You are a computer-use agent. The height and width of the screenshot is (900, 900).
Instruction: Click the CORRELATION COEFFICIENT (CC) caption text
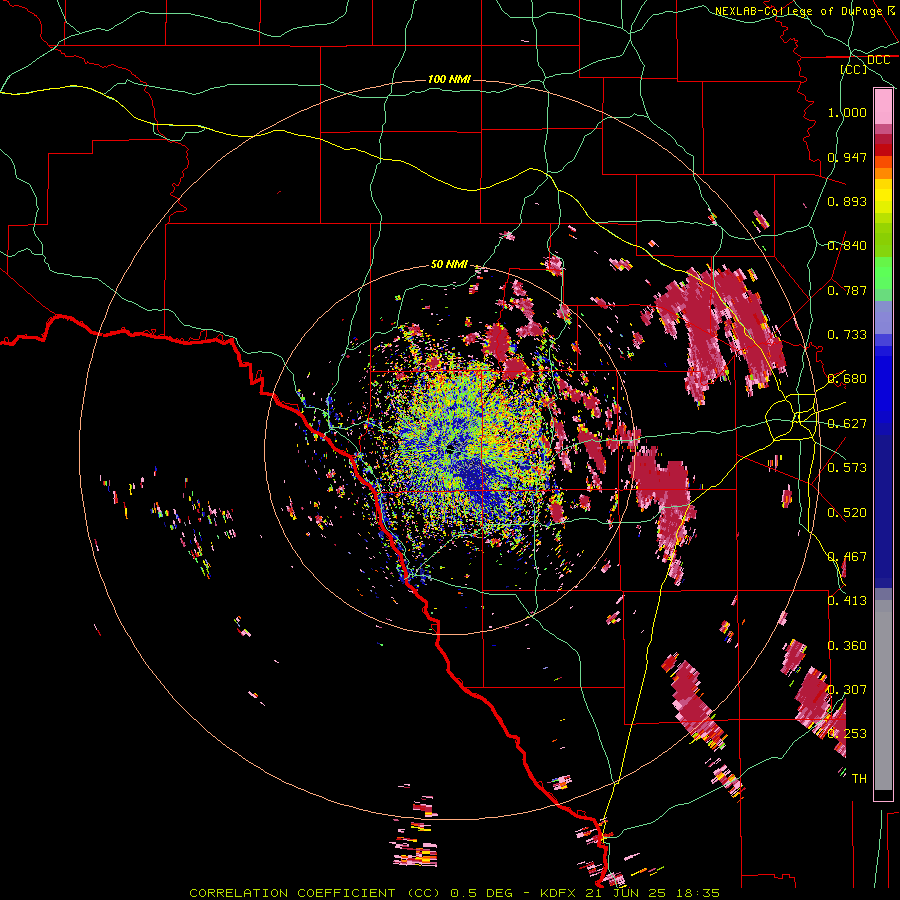315,893
